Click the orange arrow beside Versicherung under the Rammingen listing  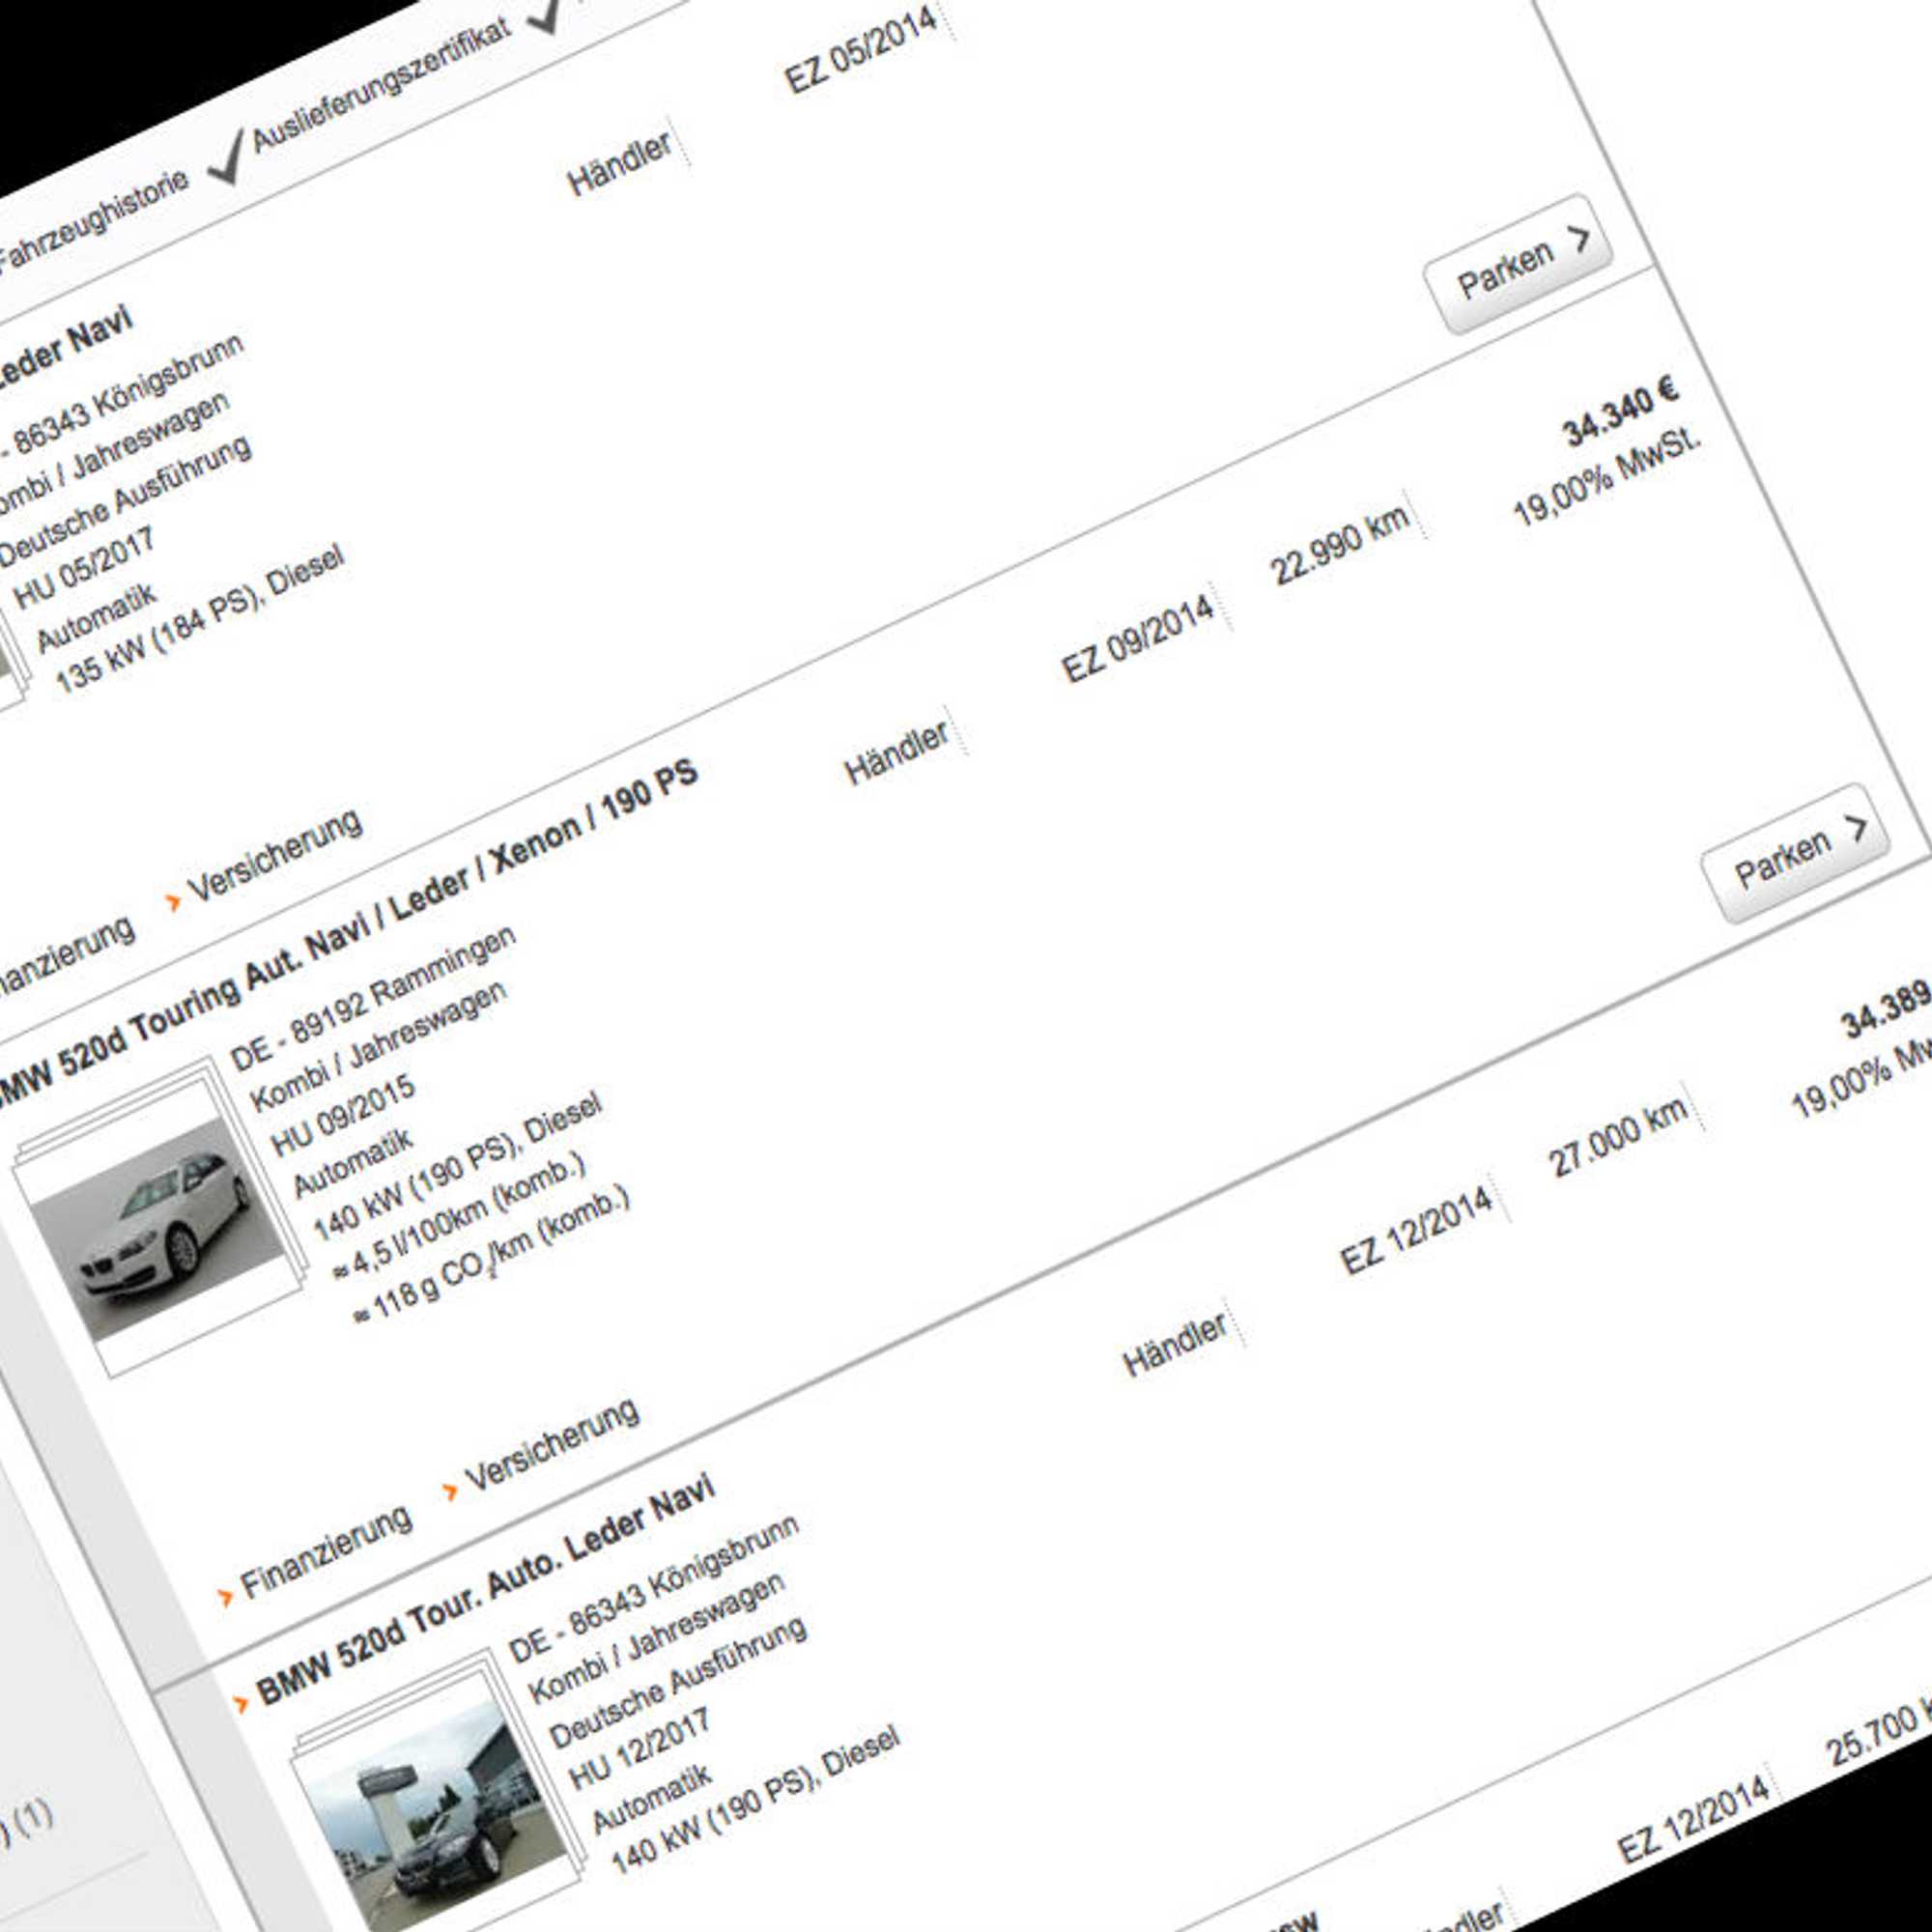(x=450, y=1491)
